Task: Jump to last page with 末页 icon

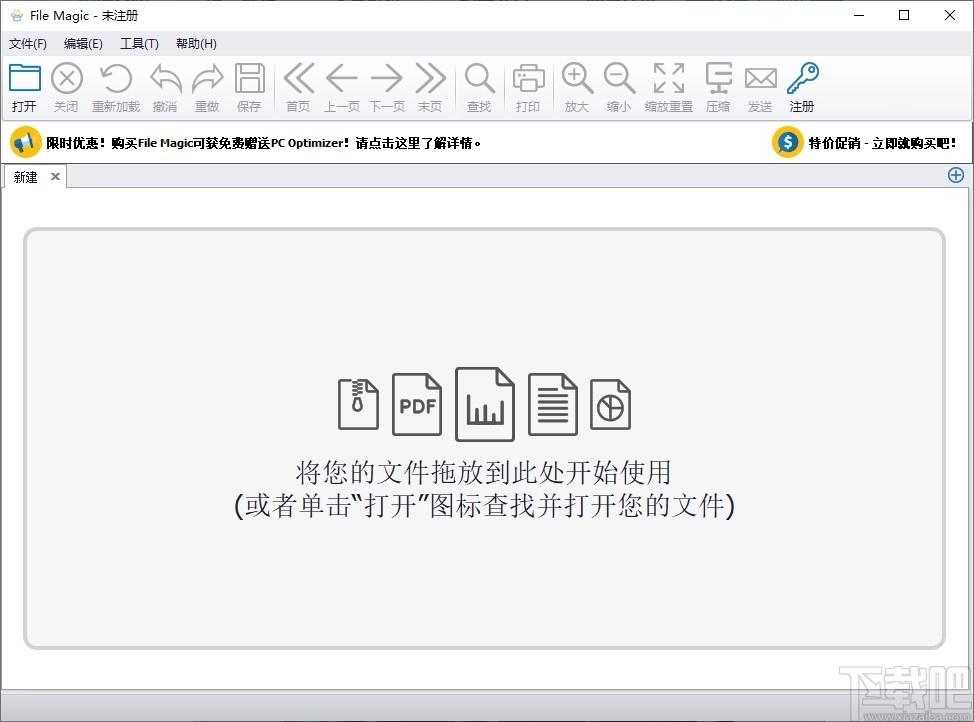Action: tap(430, 79)
